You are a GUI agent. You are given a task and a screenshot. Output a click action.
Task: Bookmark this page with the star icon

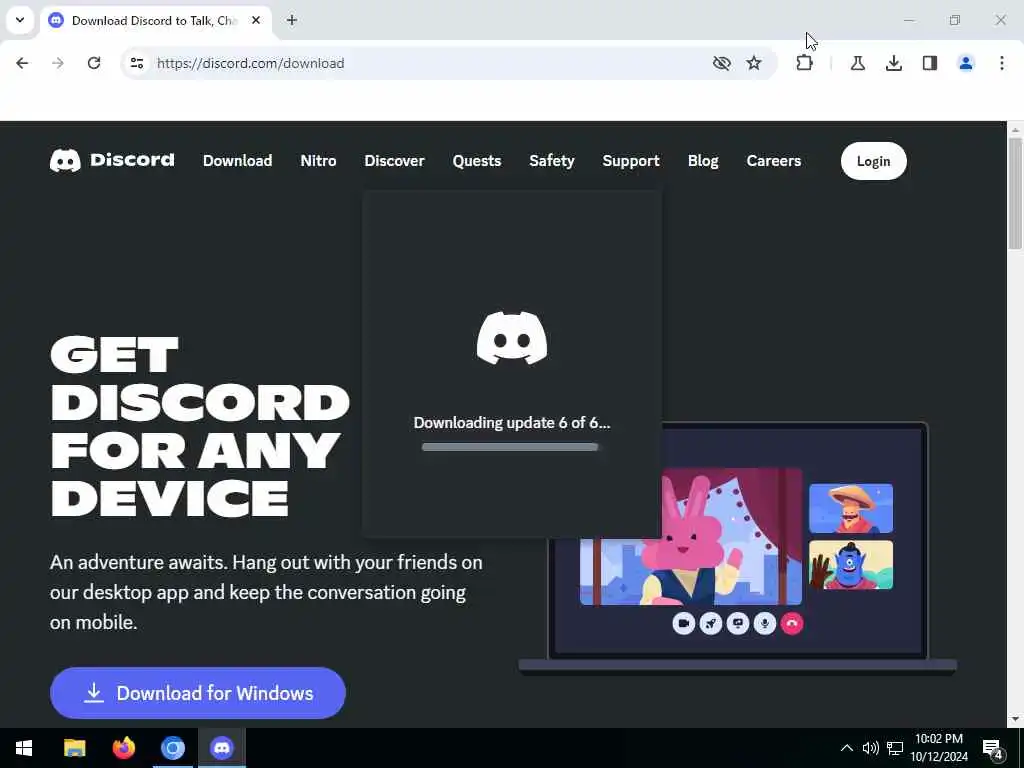pyautogui.click(x=754, y=63)
